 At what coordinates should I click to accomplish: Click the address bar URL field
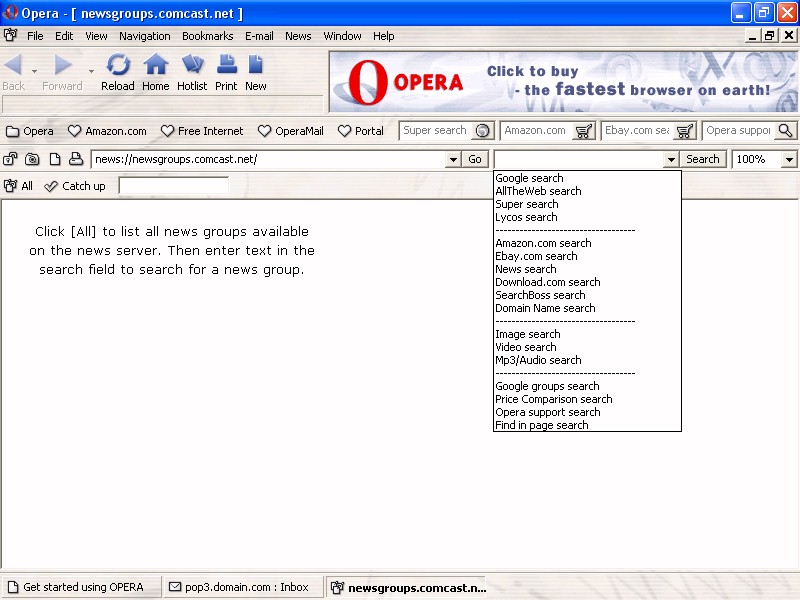click(268, 160)
